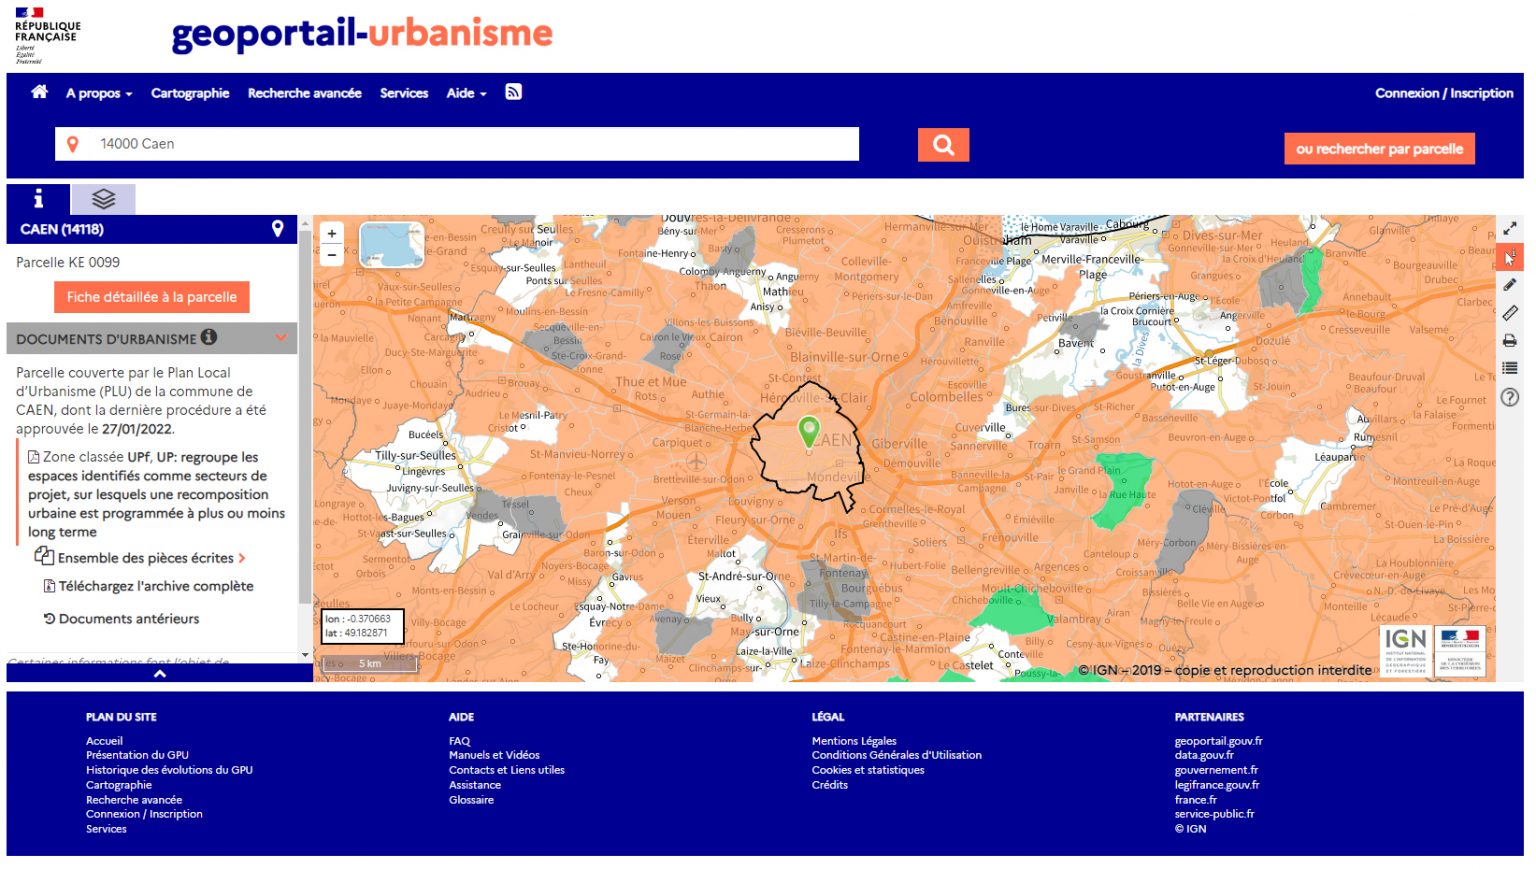Image resolution: width=1536 pixels, height=869 pixels.
Task: Zoom out on the map
Action: coord(332,255)
